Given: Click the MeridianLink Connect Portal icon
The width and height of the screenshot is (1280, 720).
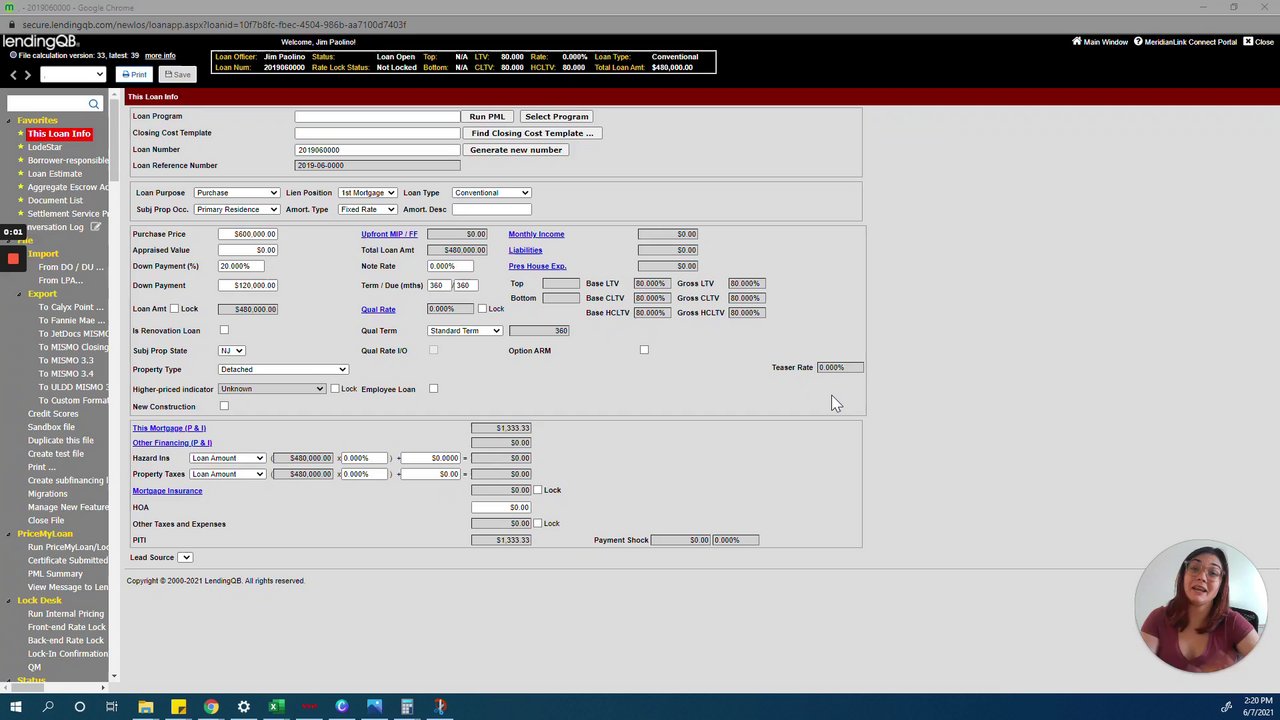Looking at the screenshot, I should [x=1138, y=42].
